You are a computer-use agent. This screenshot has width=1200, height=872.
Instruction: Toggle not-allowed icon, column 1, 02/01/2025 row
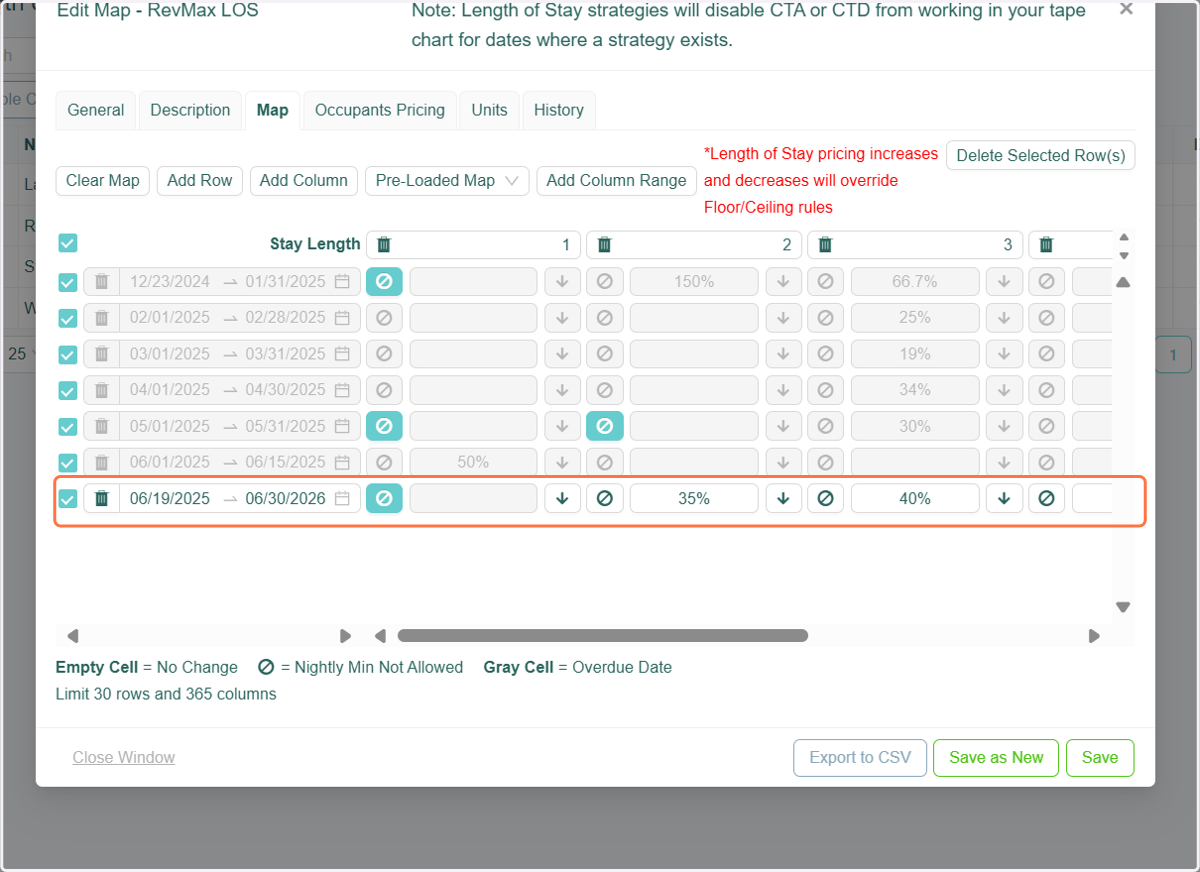point(384,318)
